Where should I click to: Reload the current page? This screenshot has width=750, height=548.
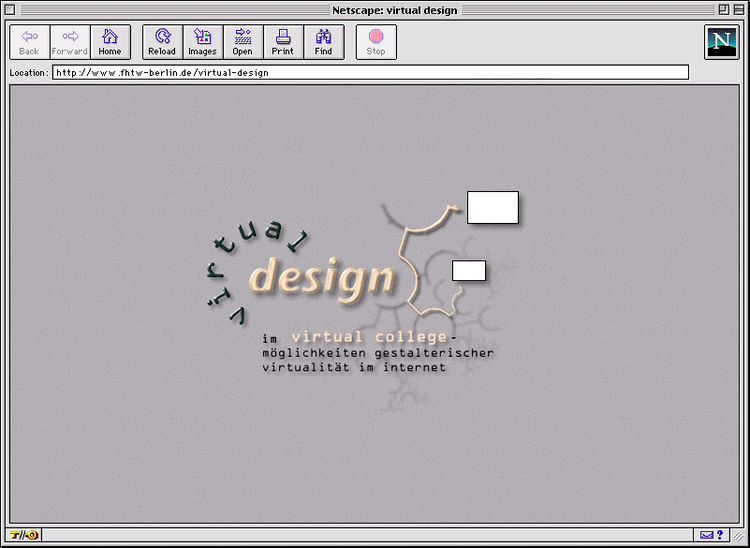(x=162, y=42)
